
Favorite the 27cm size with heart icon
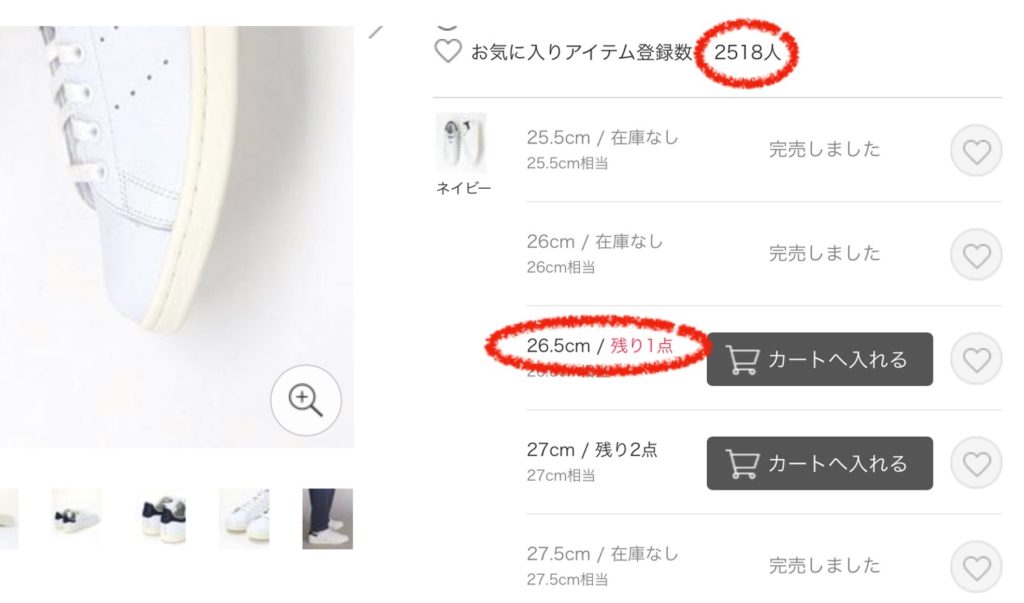coord(976,463)
